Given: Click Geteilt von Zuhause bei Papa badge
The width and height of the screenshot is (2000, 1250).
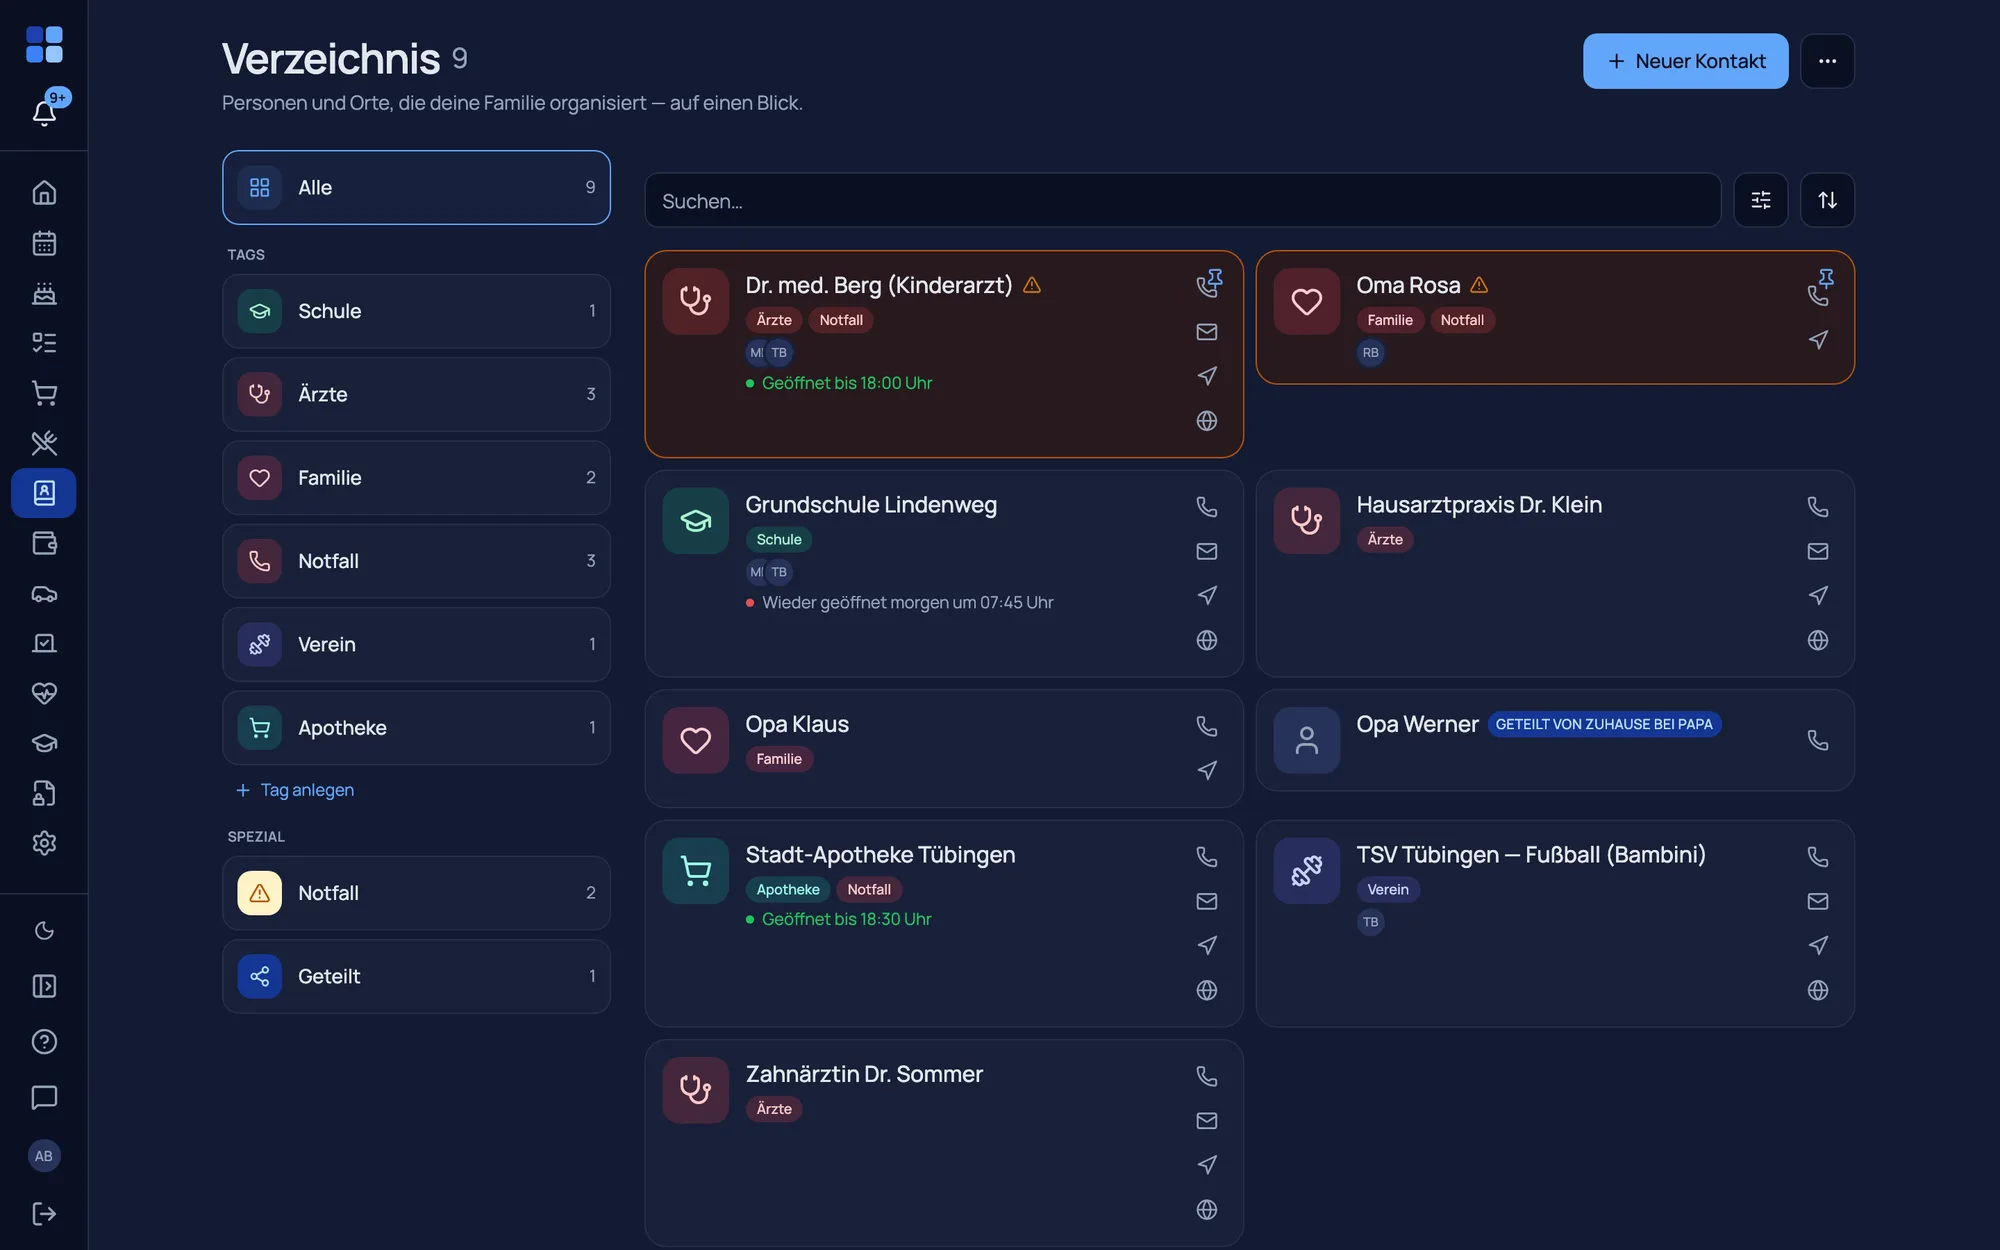Looking at the screenshot, I should click(x=1604, y=724).
